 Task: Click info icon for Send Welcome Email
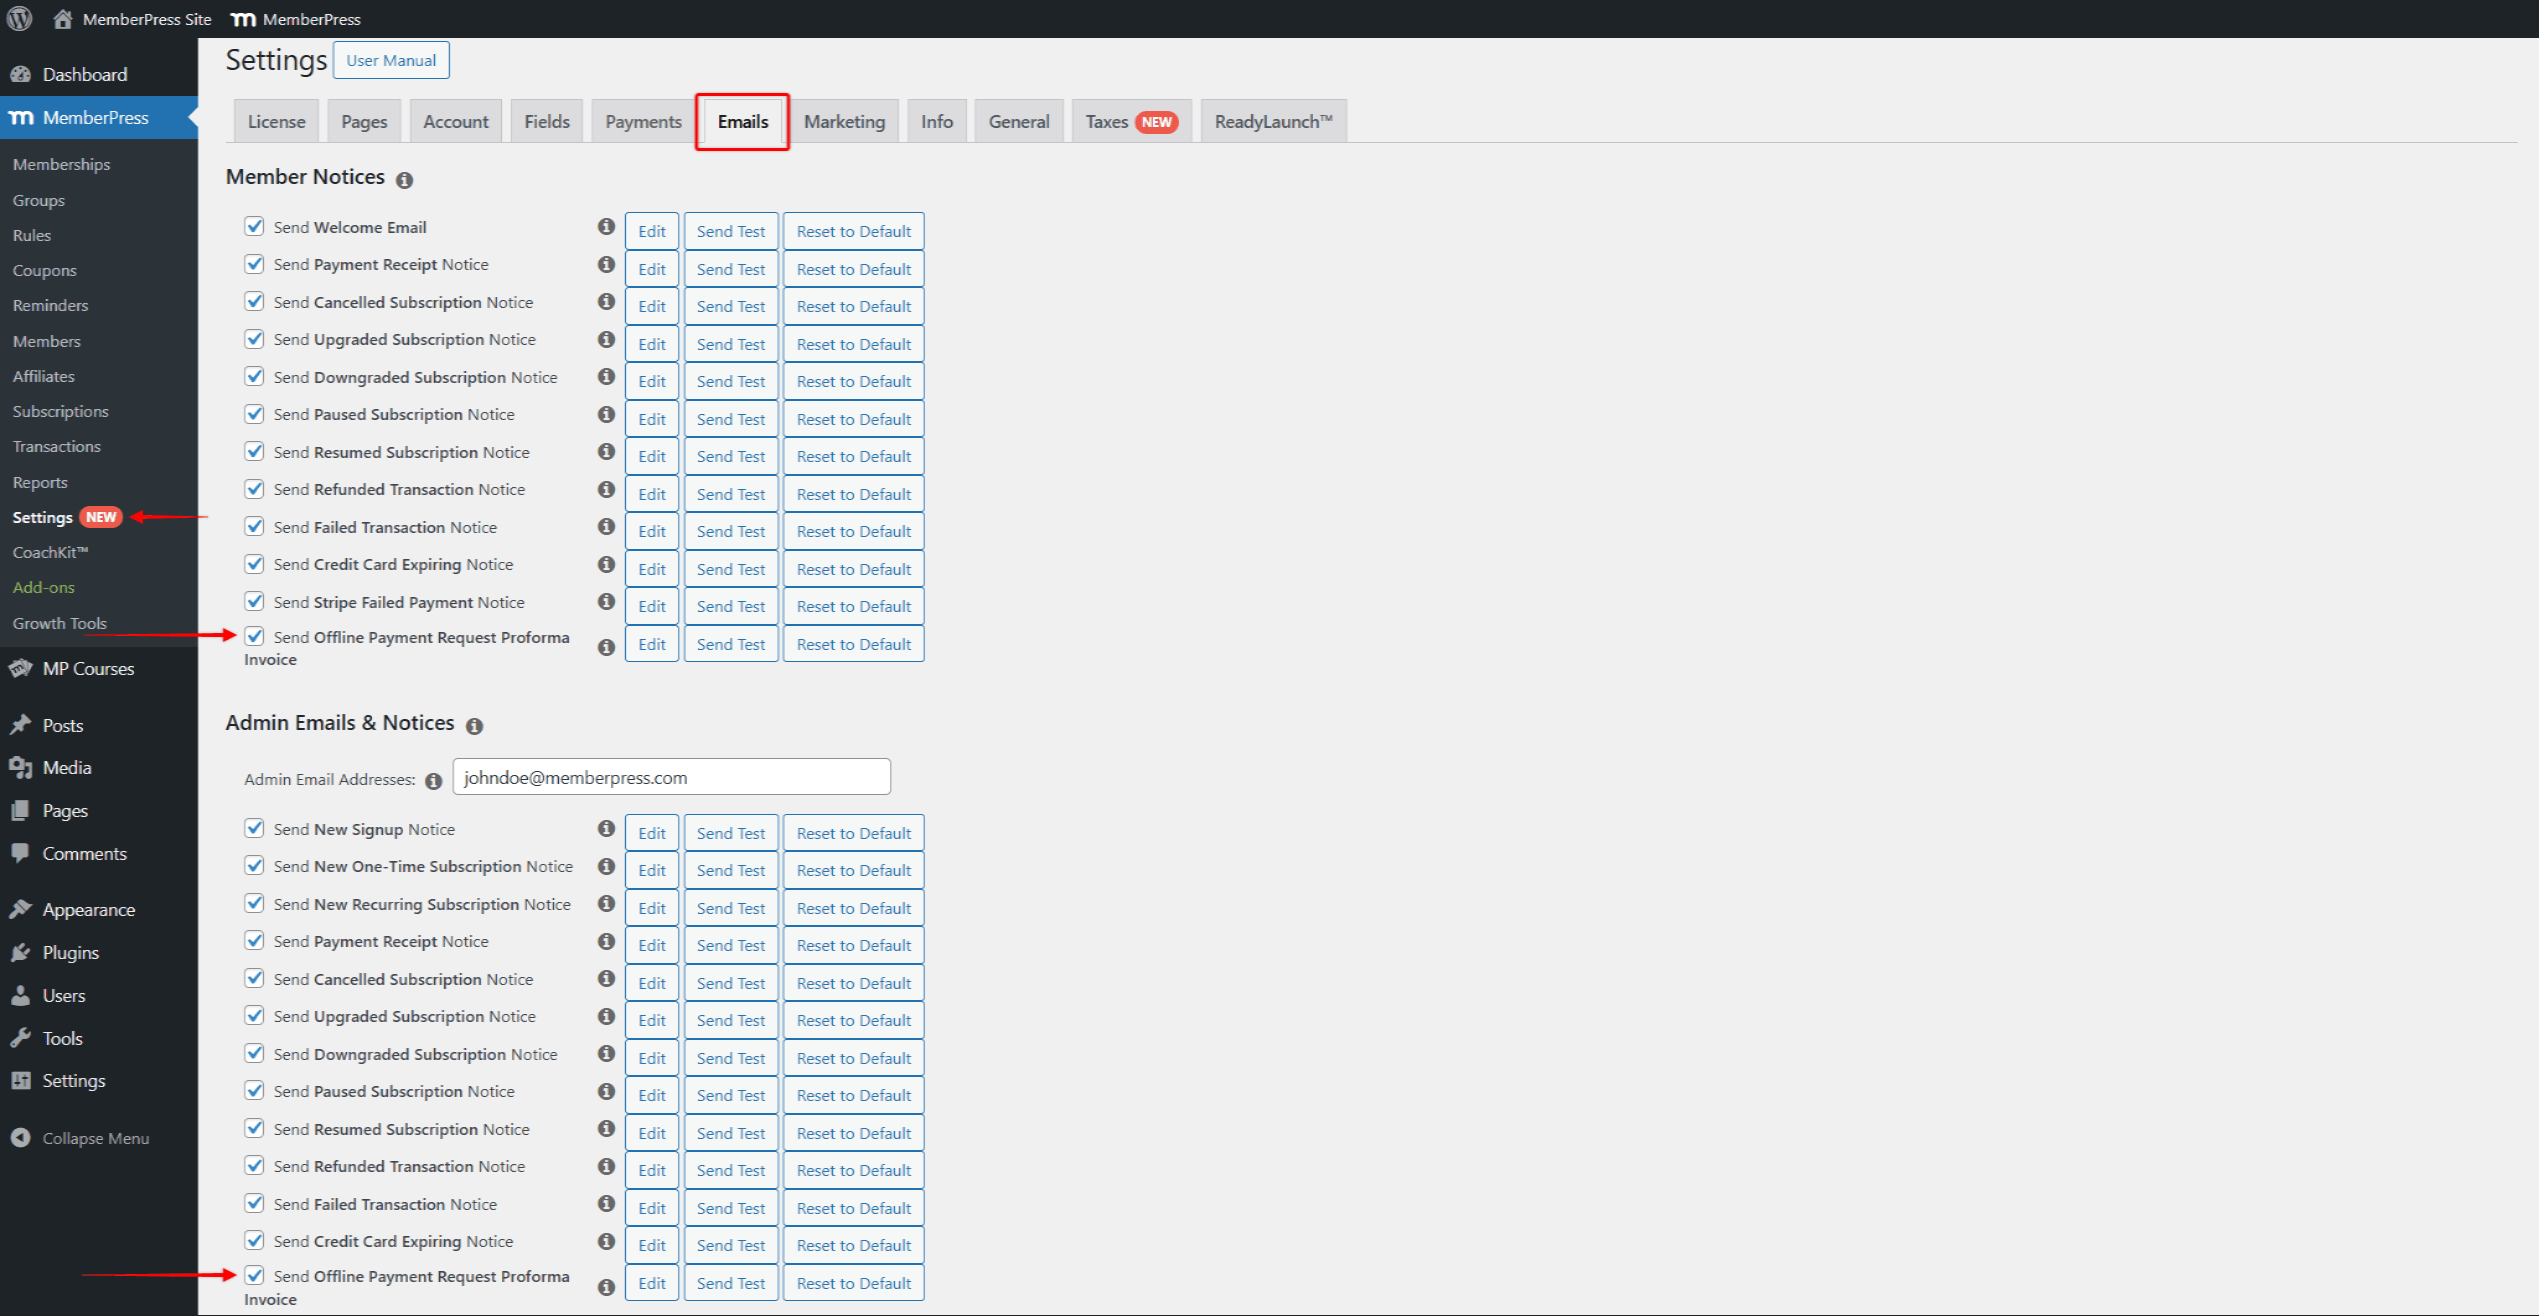click(x=606, y=227)
